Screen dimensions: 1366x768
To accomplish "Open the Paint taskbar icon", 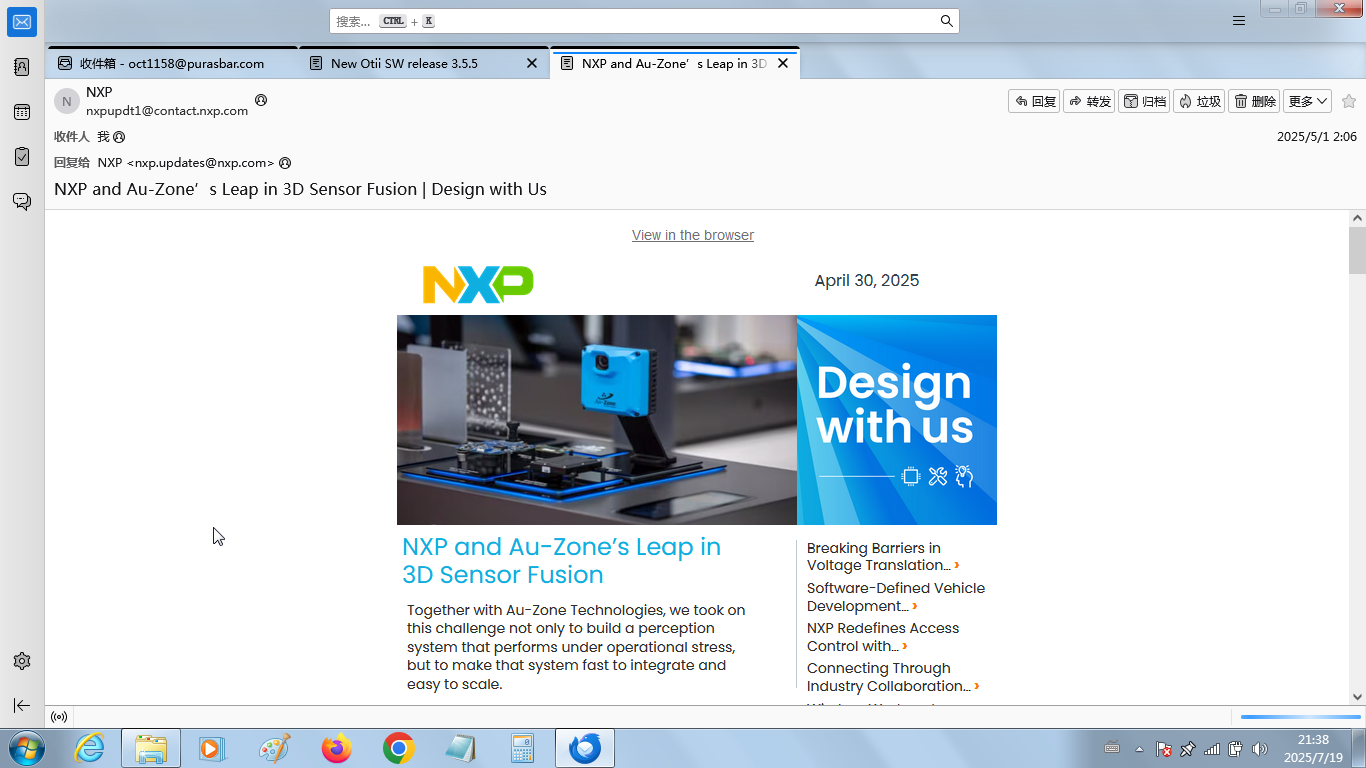I will pyautogui.click(x=274, y=748).
